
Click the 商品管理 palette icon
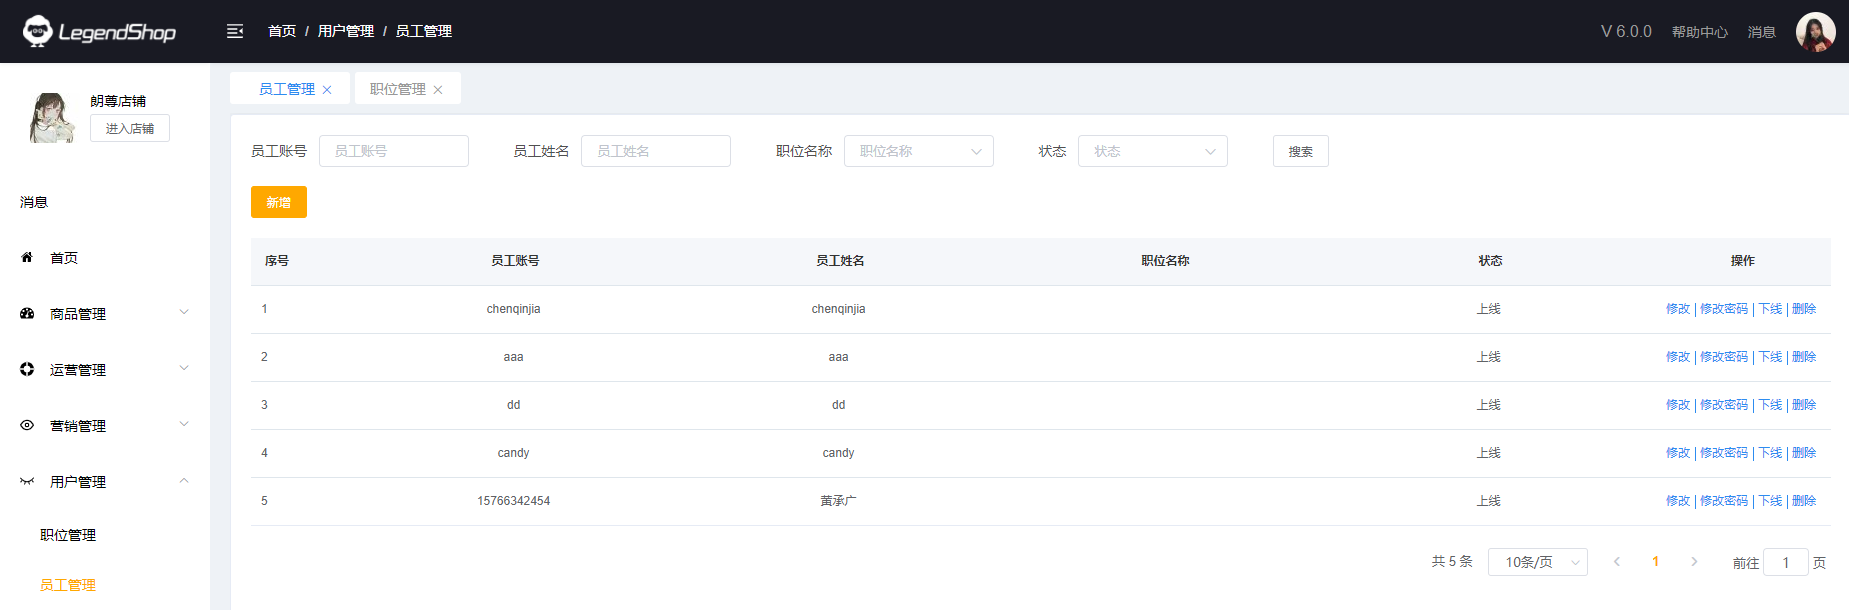point(27,314)
